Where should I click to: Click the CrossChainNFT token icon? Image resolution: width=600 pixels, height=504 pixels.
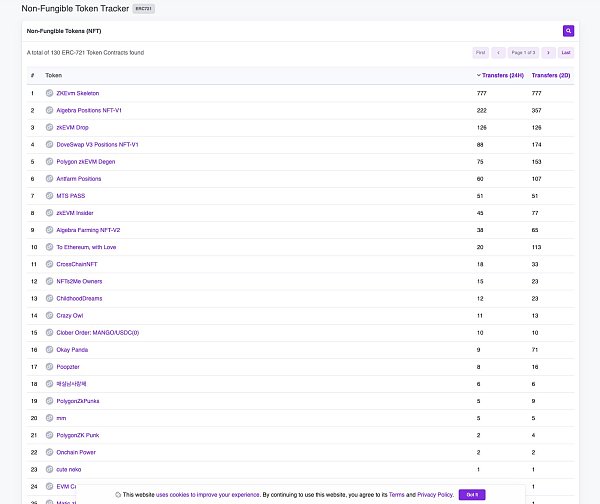tap(49, 264)
